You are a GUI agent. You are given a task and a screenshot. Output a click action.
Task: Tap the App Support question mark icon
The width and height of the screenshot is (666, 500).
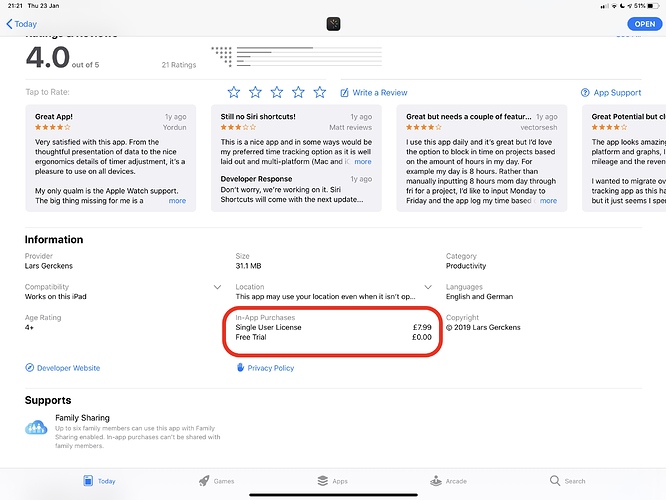point(585,93)
